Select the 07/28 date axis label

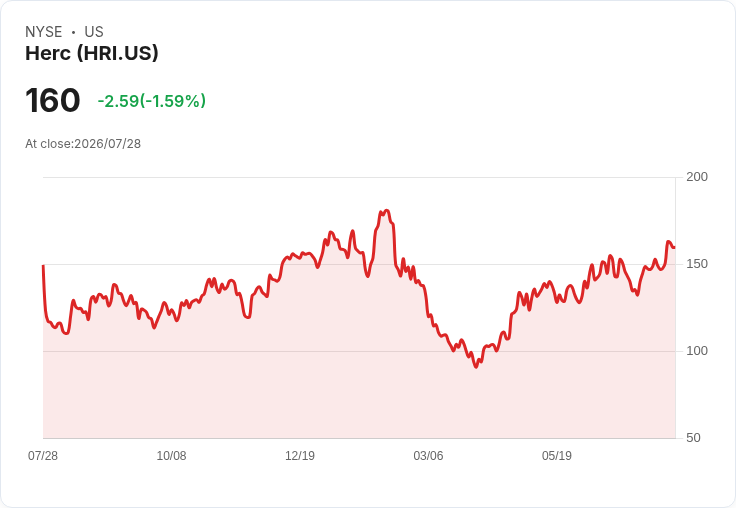point(43,456)
